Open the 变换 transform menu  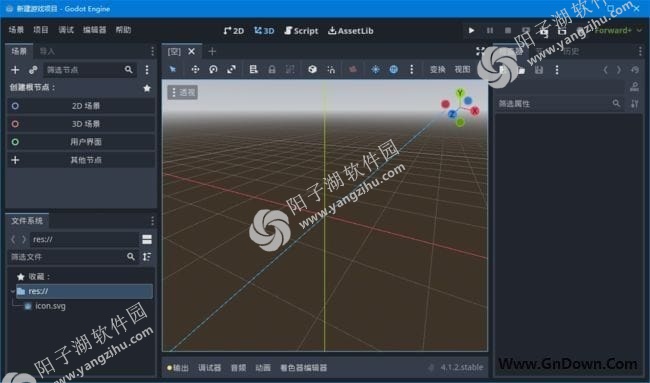437,69
